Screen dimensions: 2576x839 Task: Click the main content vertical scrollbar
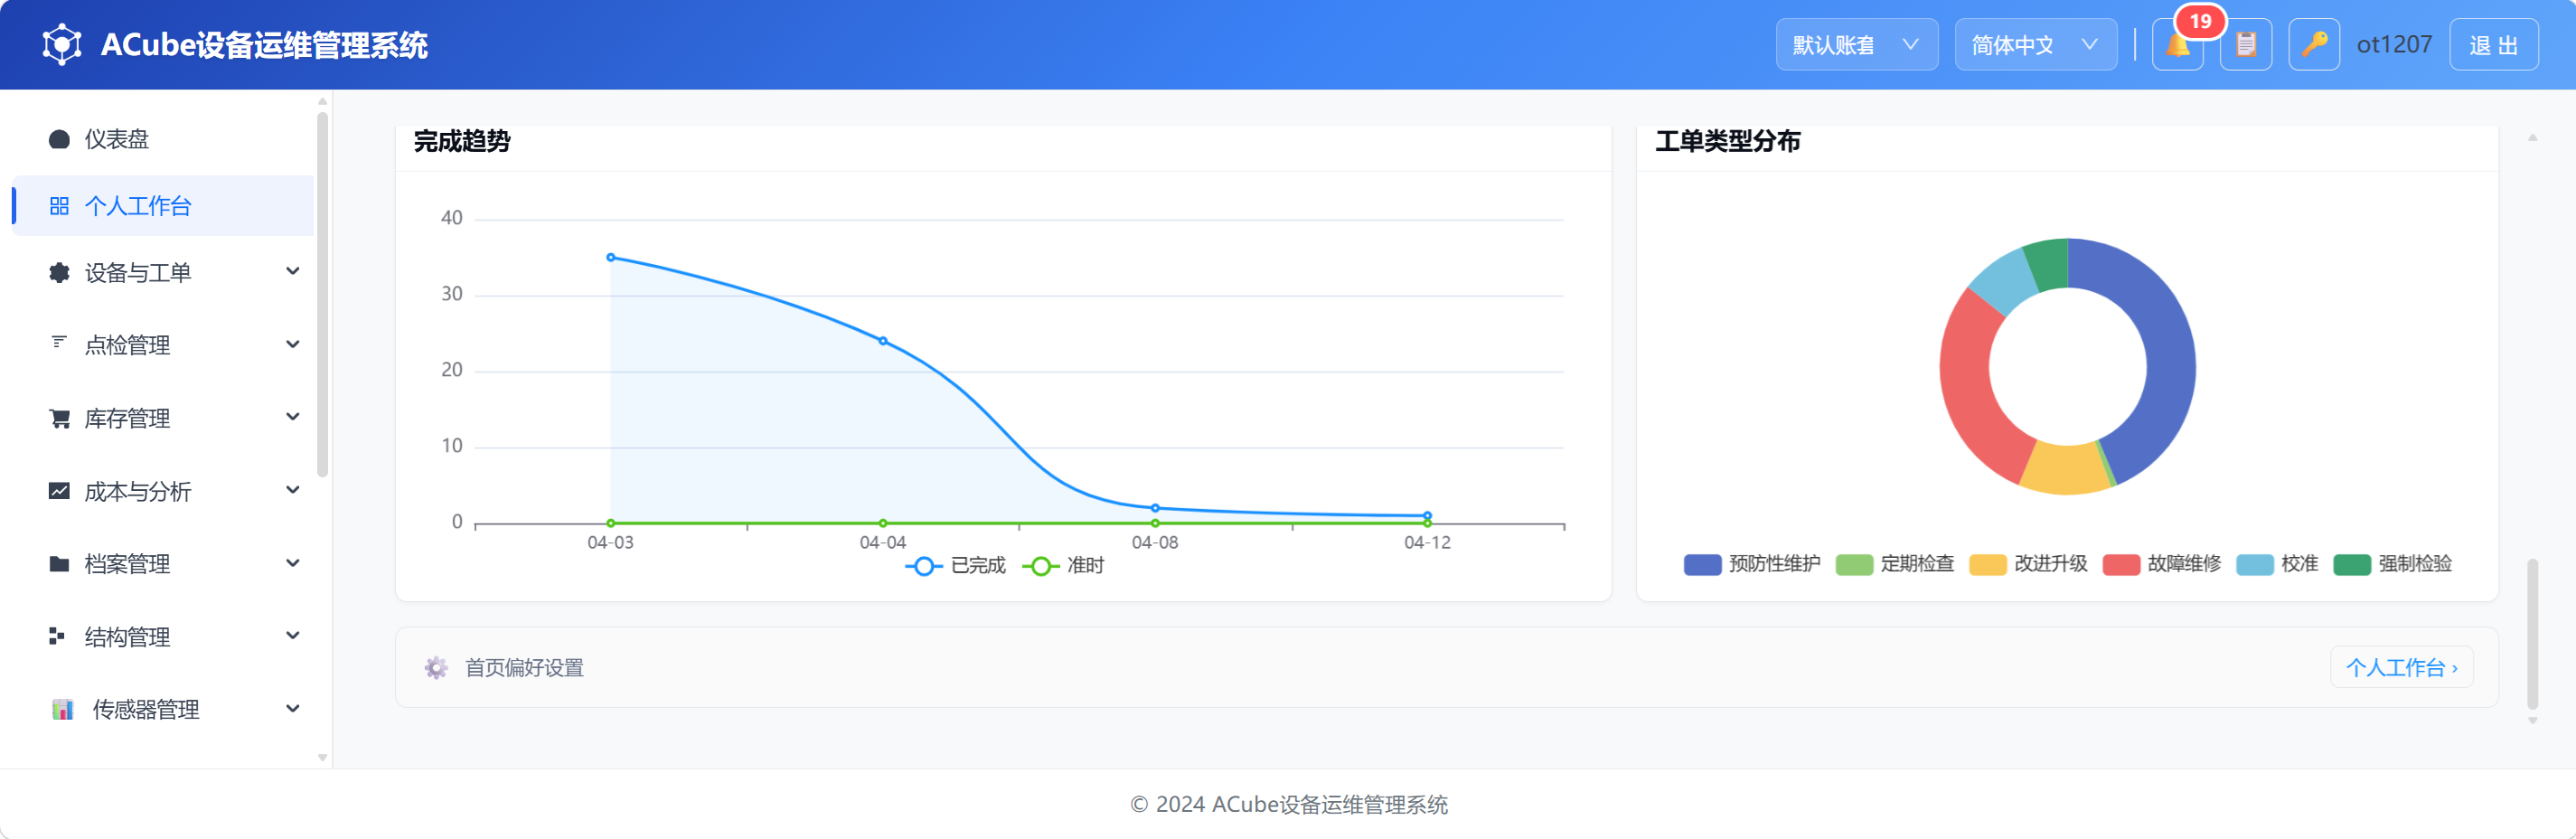tap(2532, 634)
